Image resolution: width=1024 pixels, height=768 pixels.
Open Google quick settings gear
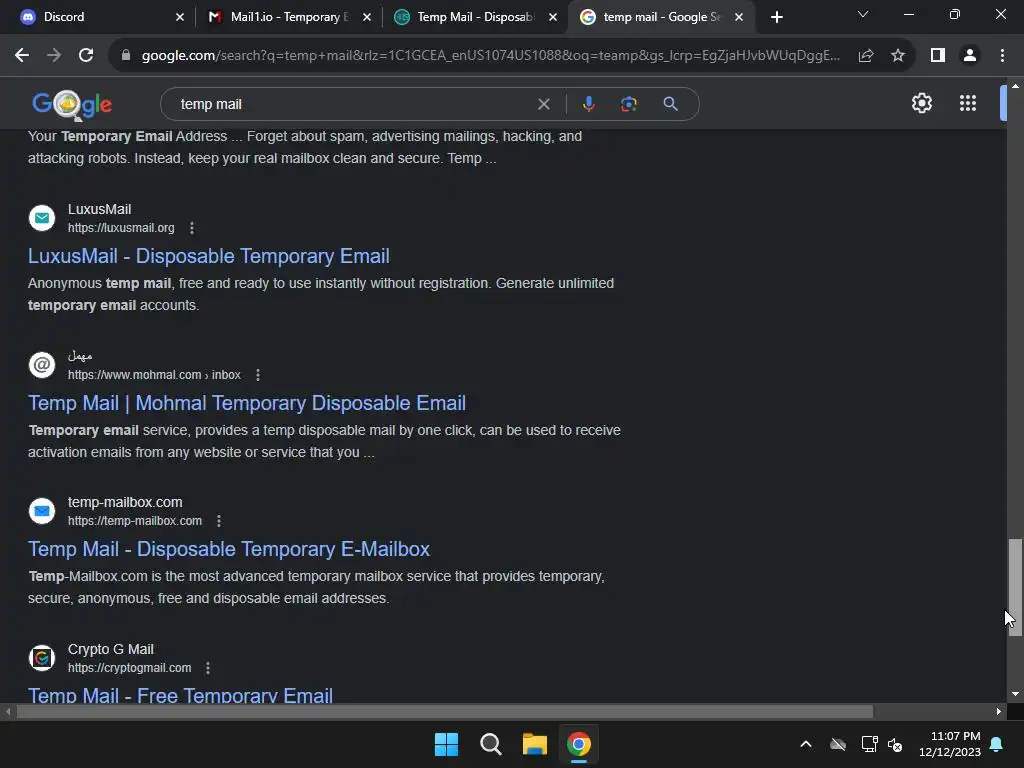921,103
